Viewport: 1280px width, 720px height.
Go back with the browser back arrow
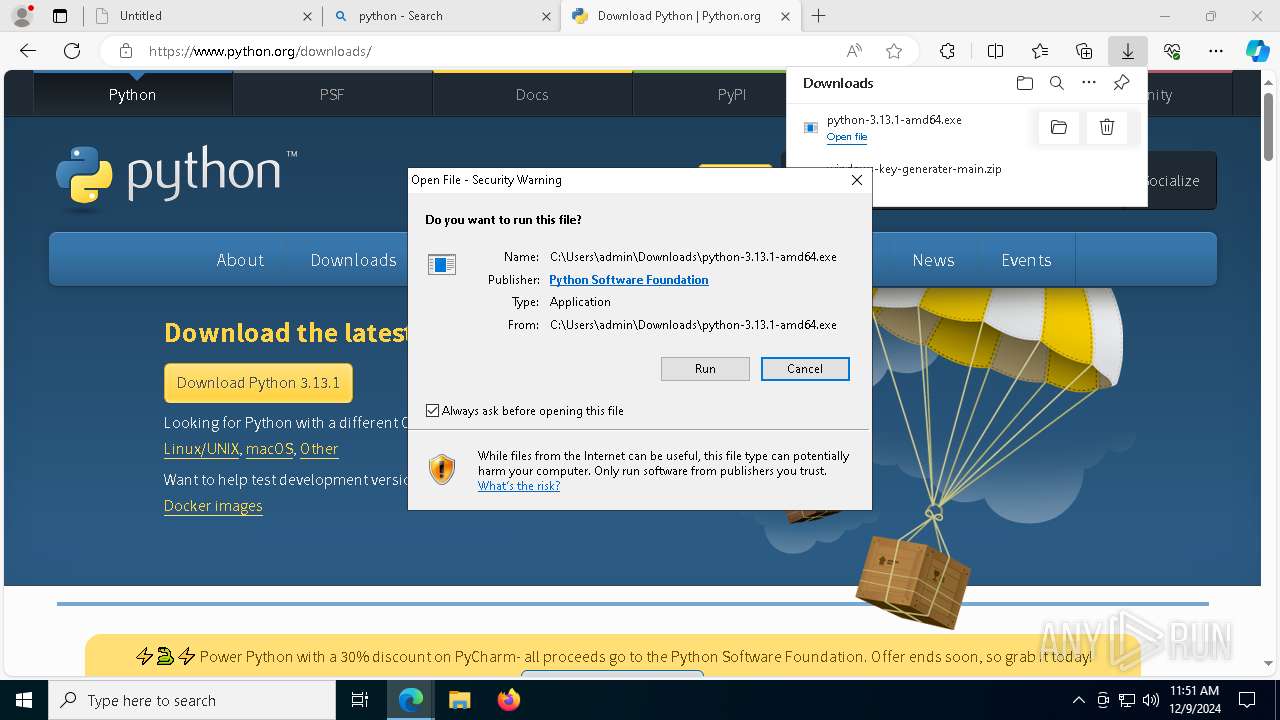[x=28, y=51]
